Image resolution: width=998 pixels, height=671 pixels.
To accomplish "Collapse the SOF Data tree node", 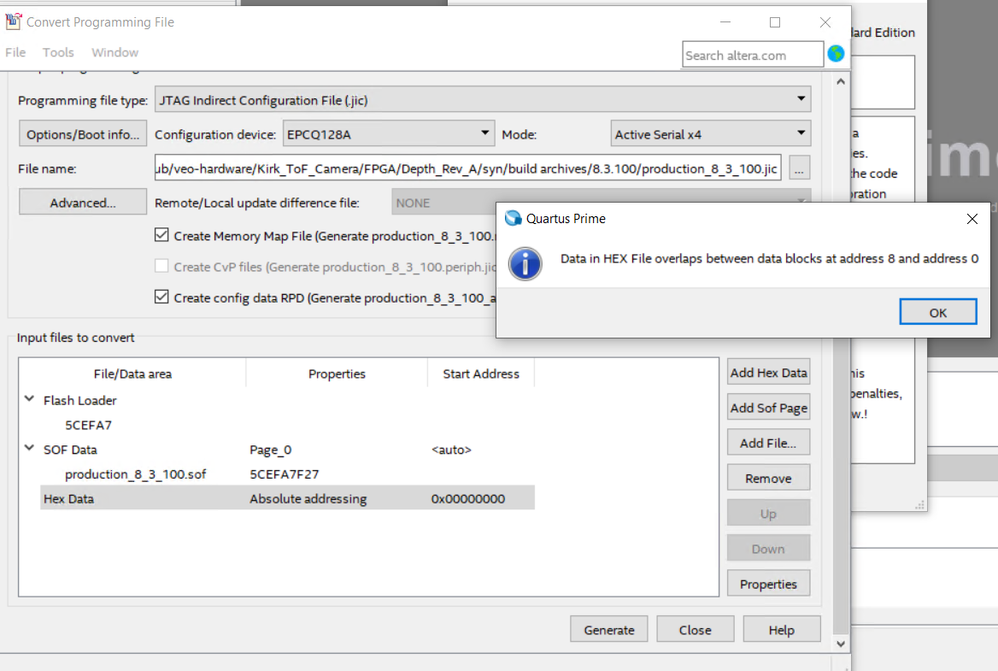I will tap(29, 448).
